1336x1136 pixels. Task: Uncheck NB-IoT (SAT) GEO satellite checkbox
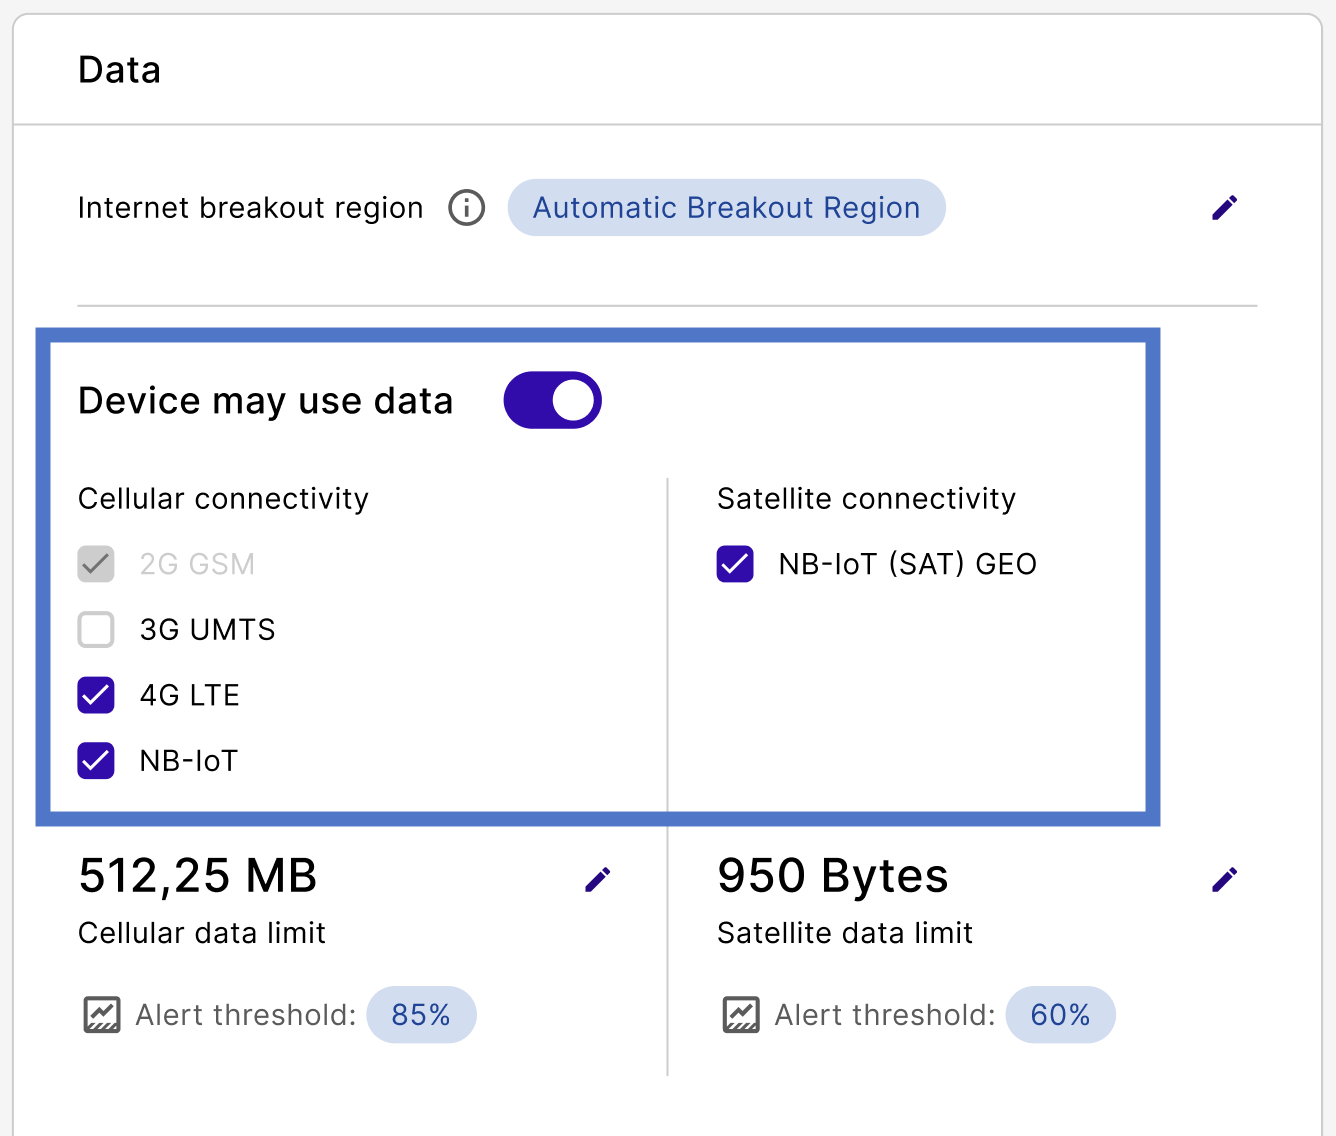pos(735,564)
